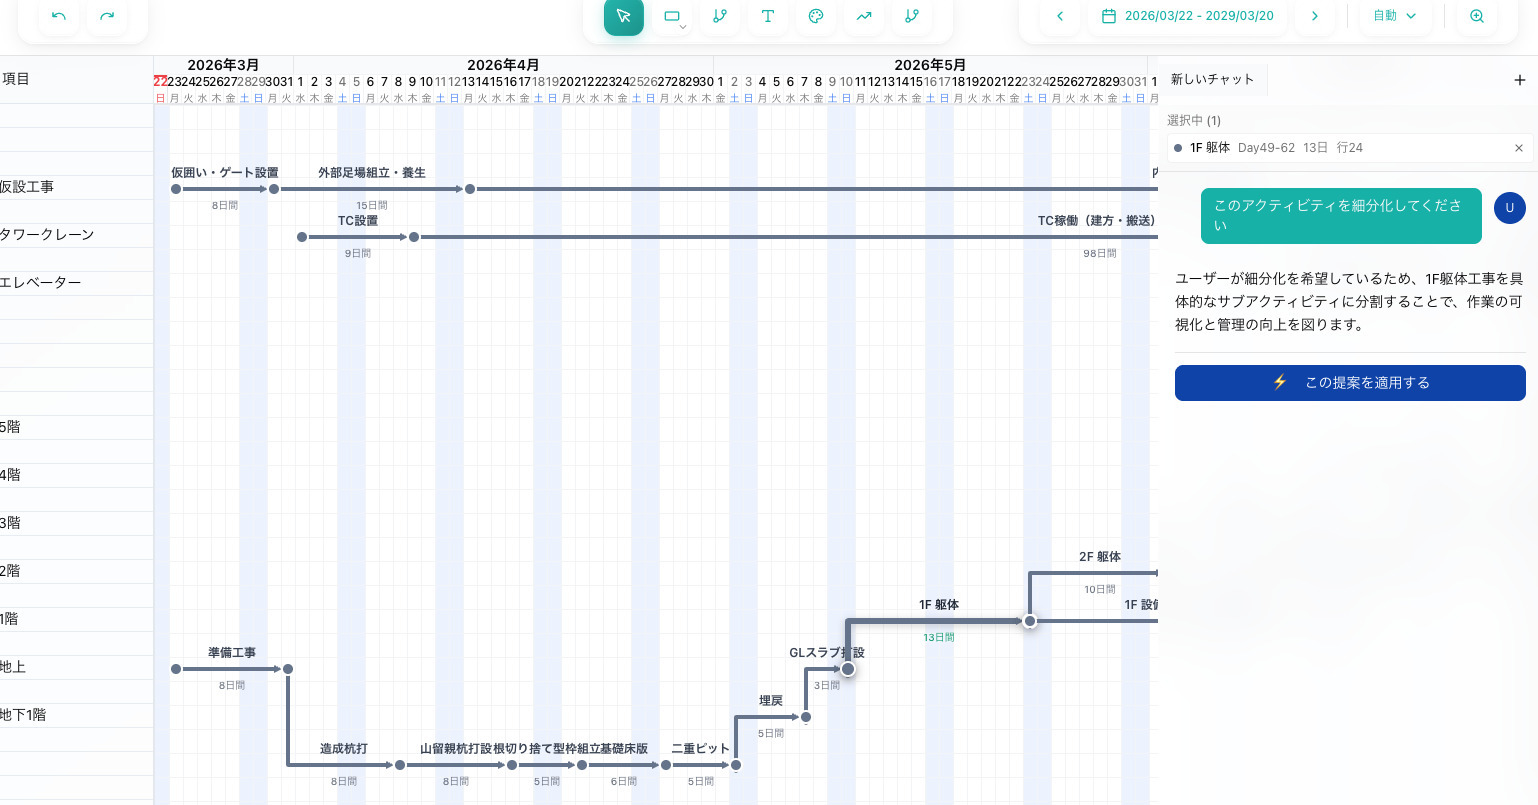1538x805 pixels.
Task: Select the pointer selection tool
Action: tap(624, 16)
